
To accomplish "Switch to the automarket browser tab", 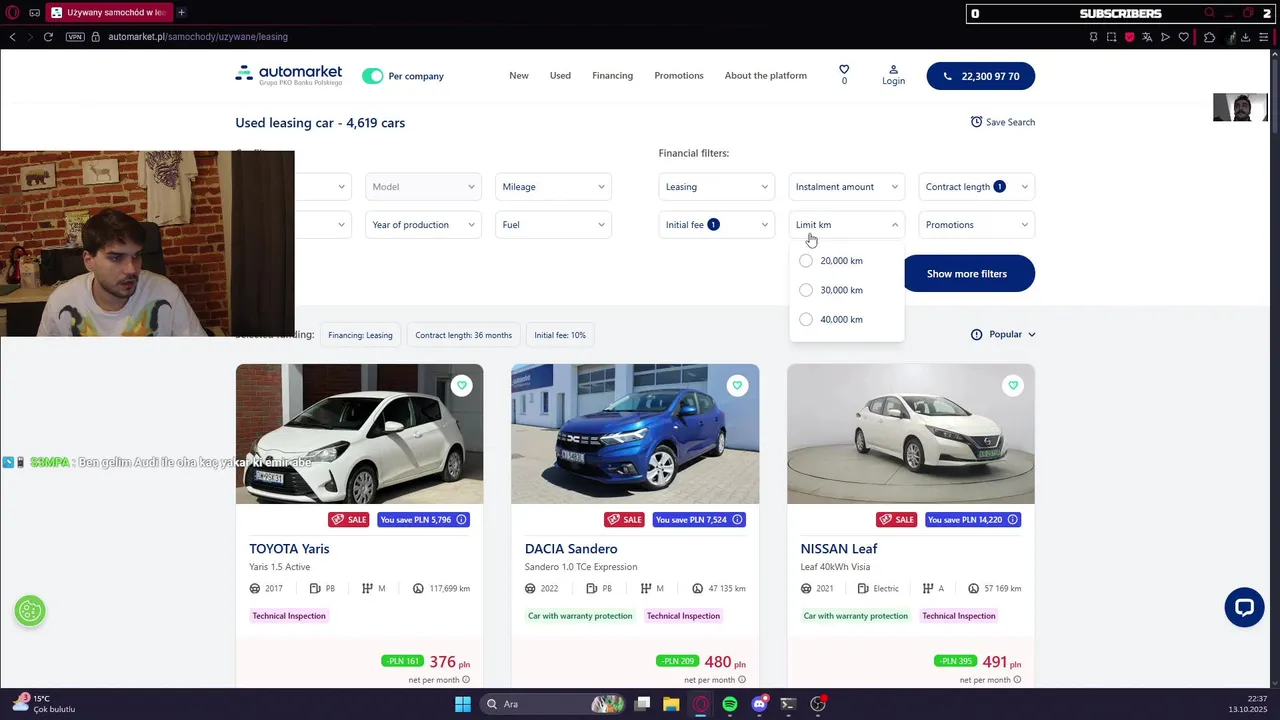I will 108,13.
